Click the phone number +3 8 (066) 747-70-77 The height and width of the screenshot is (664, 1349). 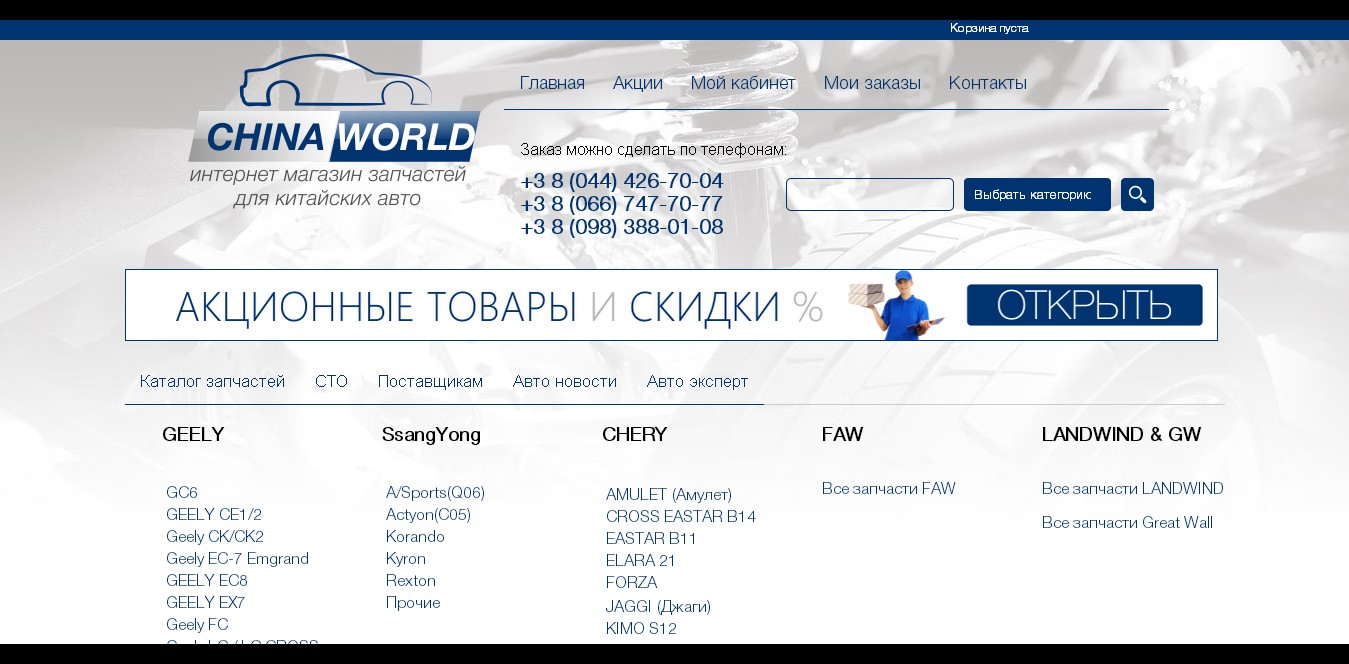621,204
